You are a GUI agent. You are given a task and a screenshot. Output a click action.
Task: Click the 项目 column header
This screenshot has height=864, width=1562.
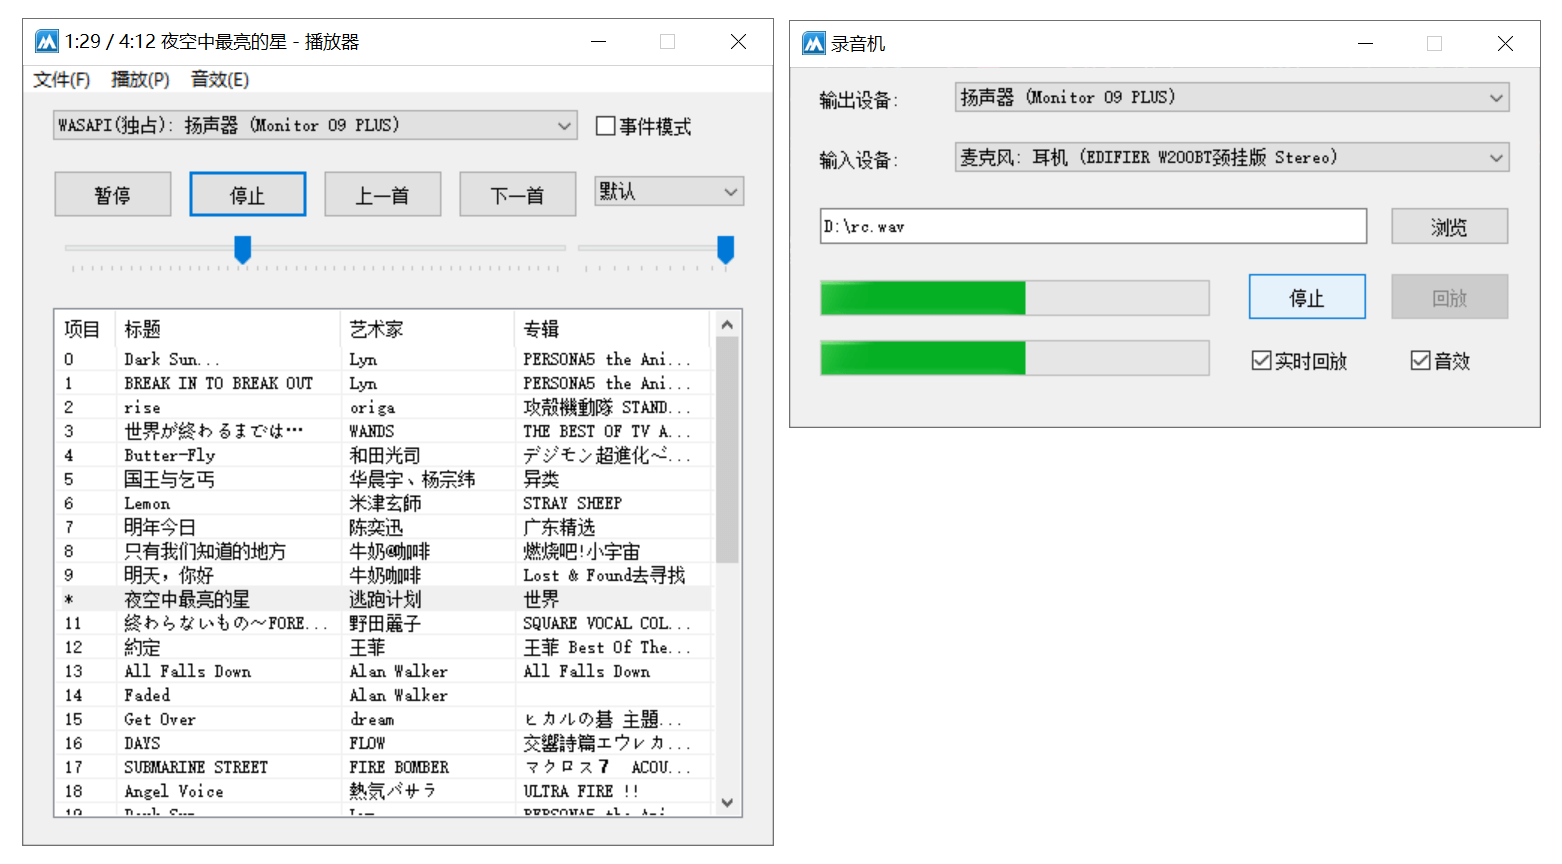85,329
